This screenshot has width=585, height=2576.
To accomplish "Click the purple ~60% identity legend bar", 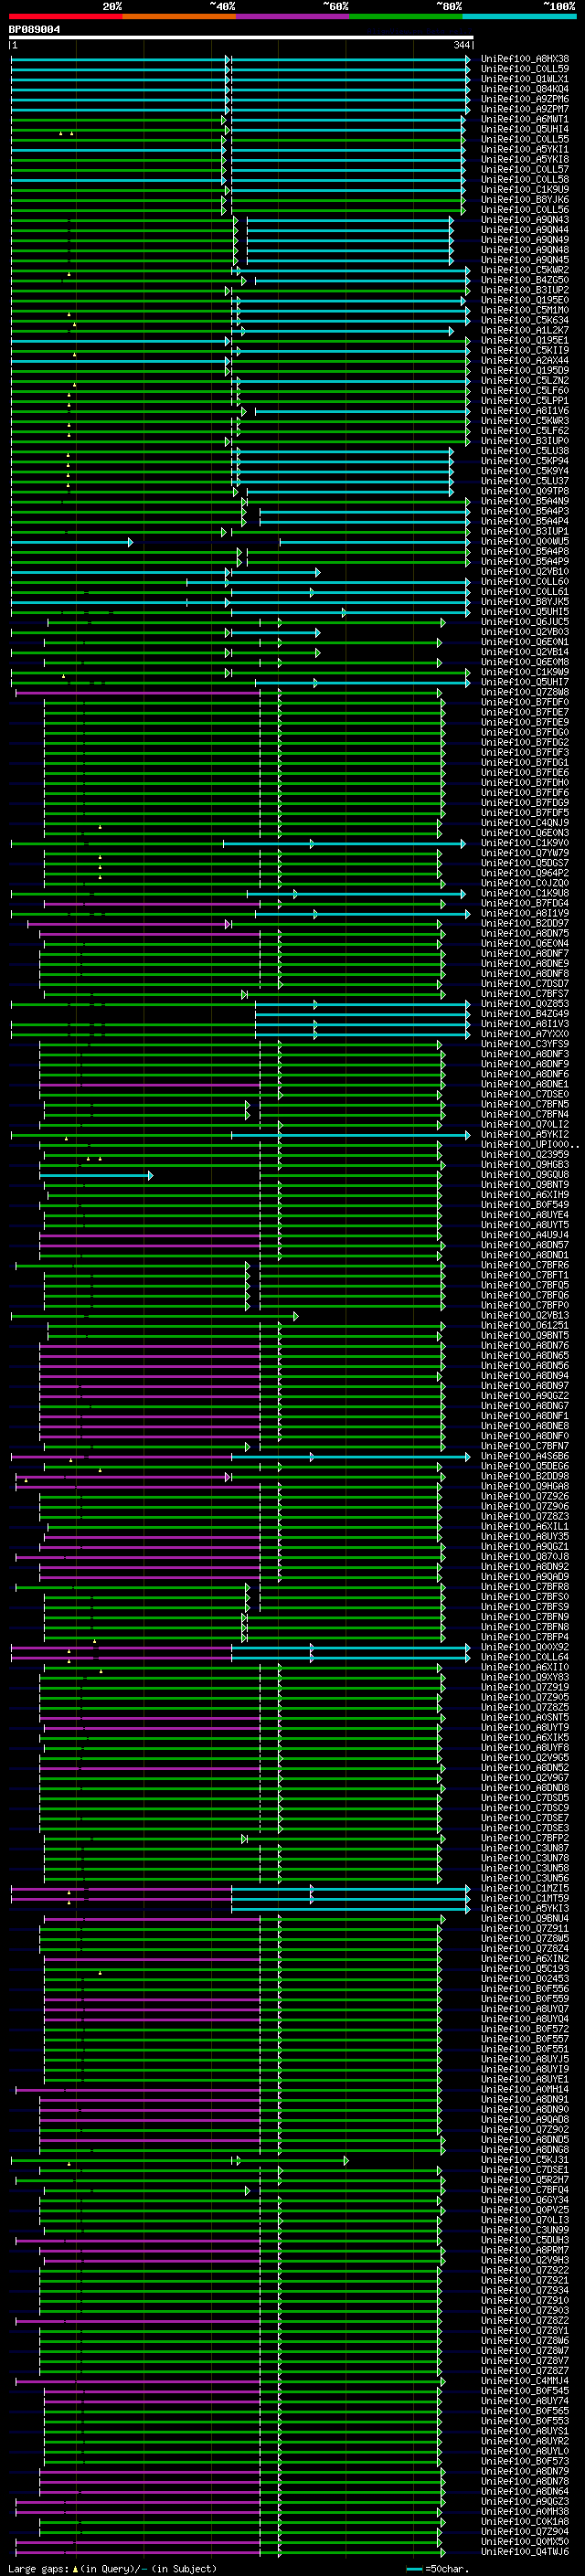I will [292, 17].
